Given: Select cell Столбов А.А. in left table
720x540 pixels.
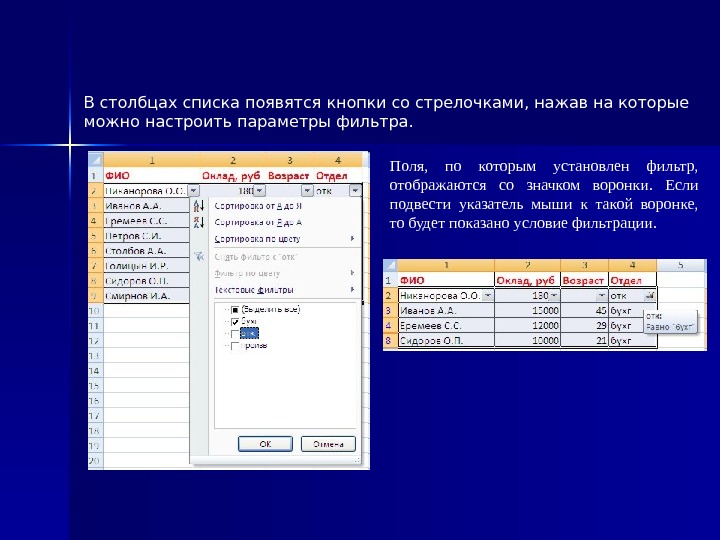Looking at the screenshot, I should pos(146,251).
